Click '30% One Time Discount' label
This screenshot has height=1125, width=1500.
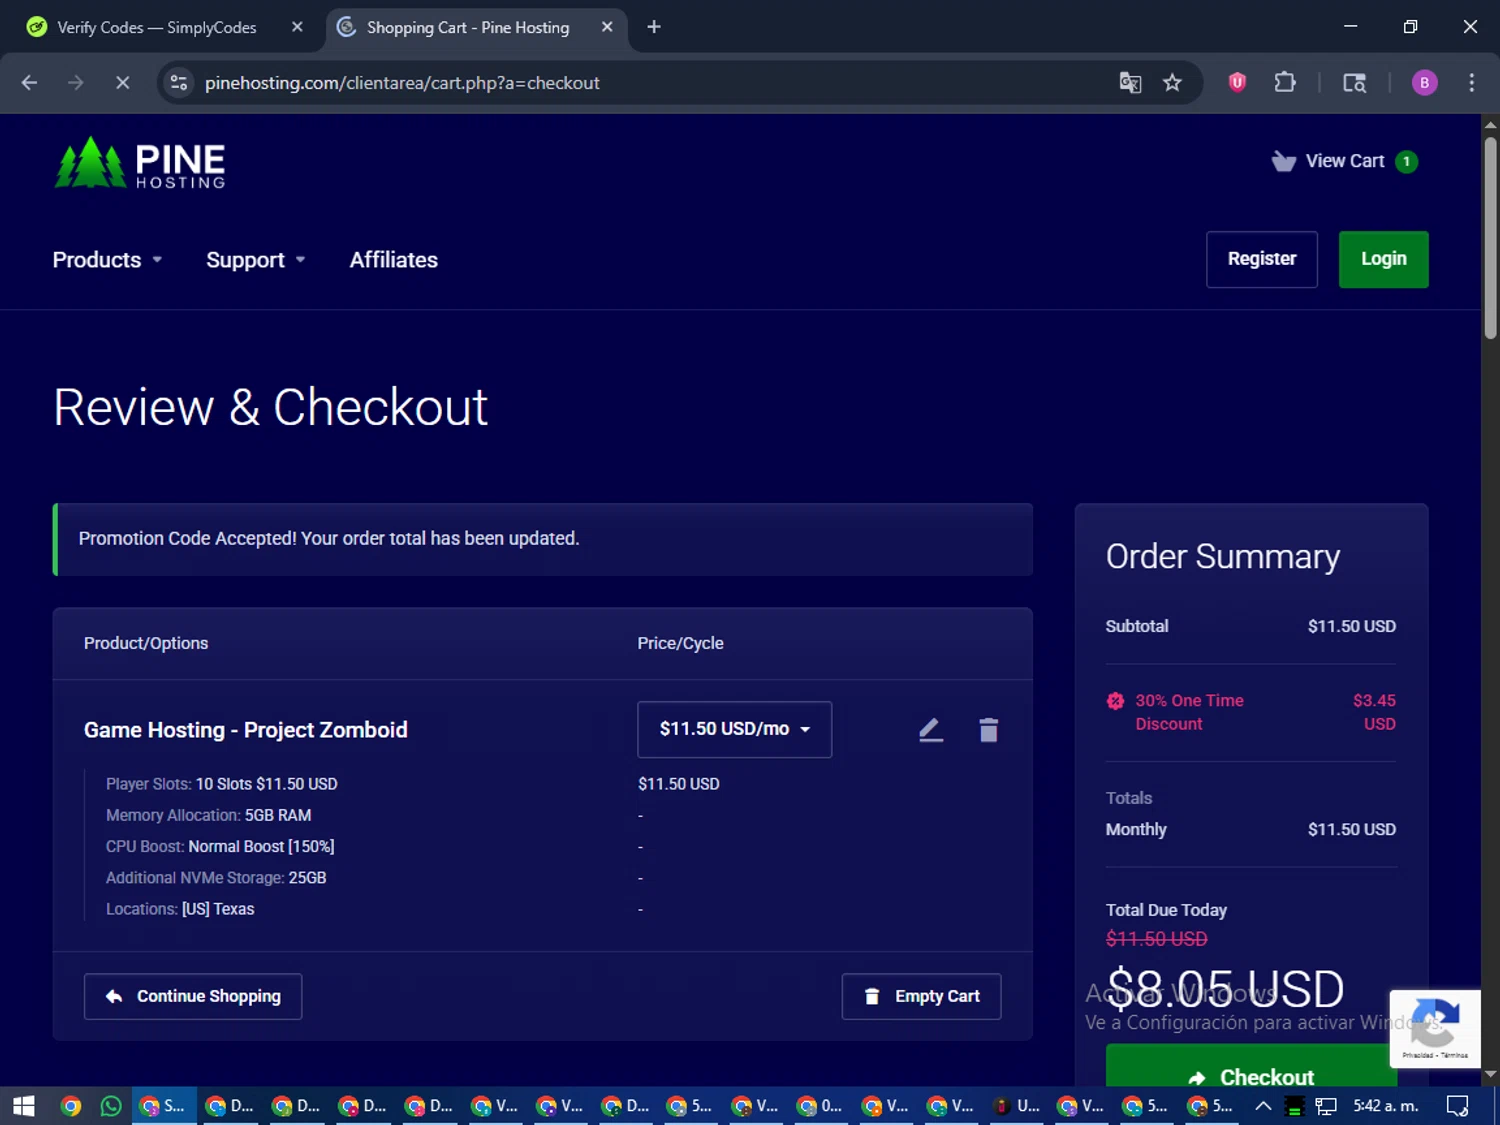point(1189,712)
